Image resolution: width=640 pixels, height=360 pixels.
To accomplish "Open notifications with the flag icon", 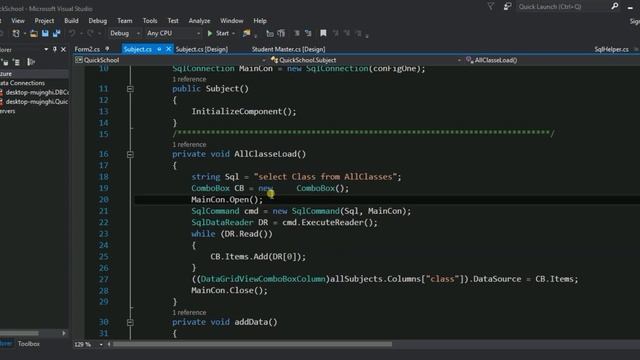I will coord(491,7).
